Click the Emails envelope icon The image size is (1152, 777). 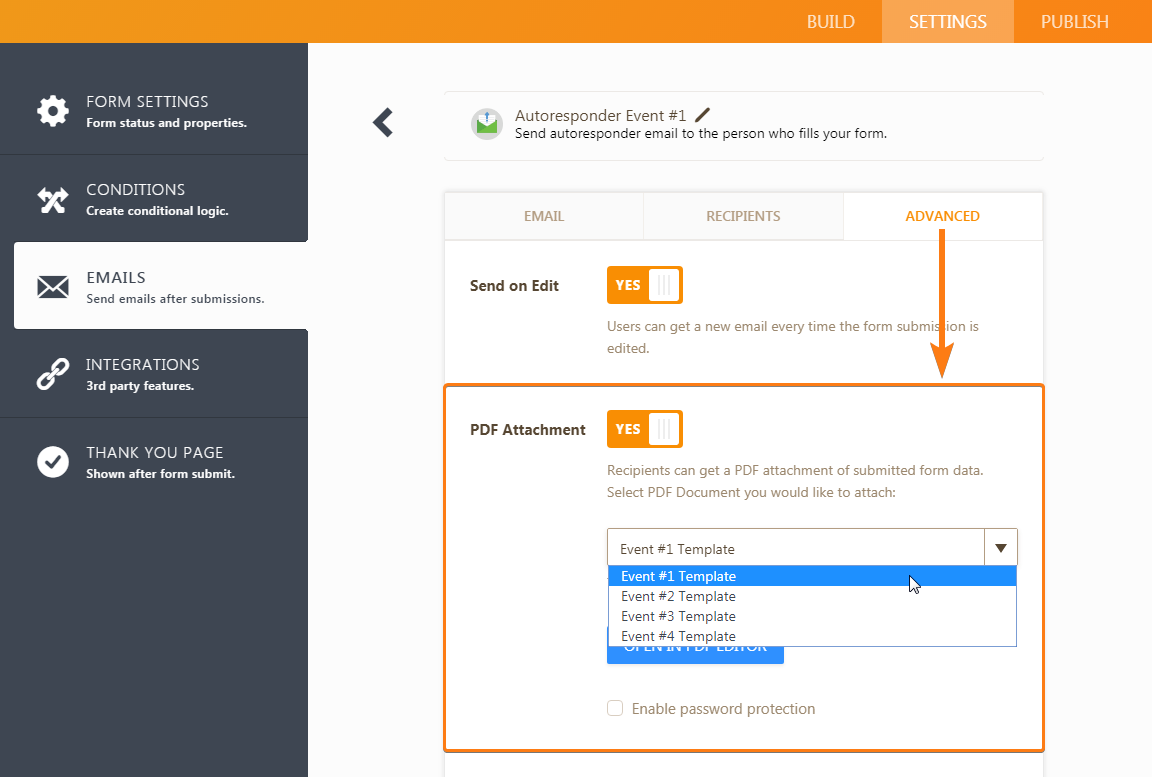click(53, 287)
